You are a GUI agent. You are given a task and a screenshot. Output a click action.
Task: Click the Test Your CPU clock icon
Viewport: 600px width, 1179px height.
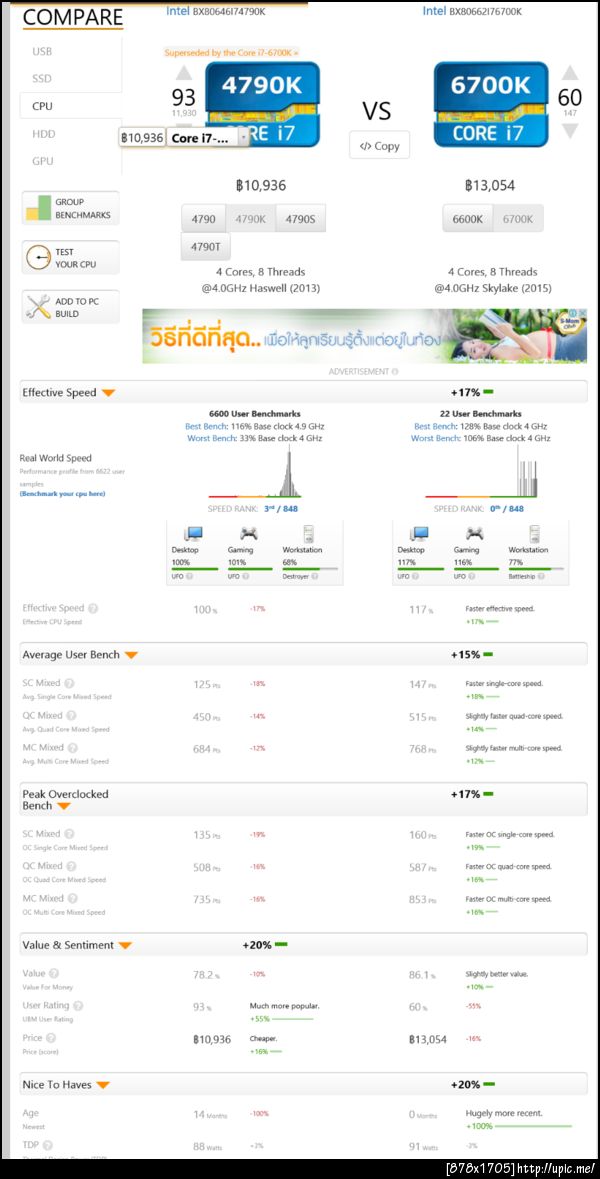point(38,258)
